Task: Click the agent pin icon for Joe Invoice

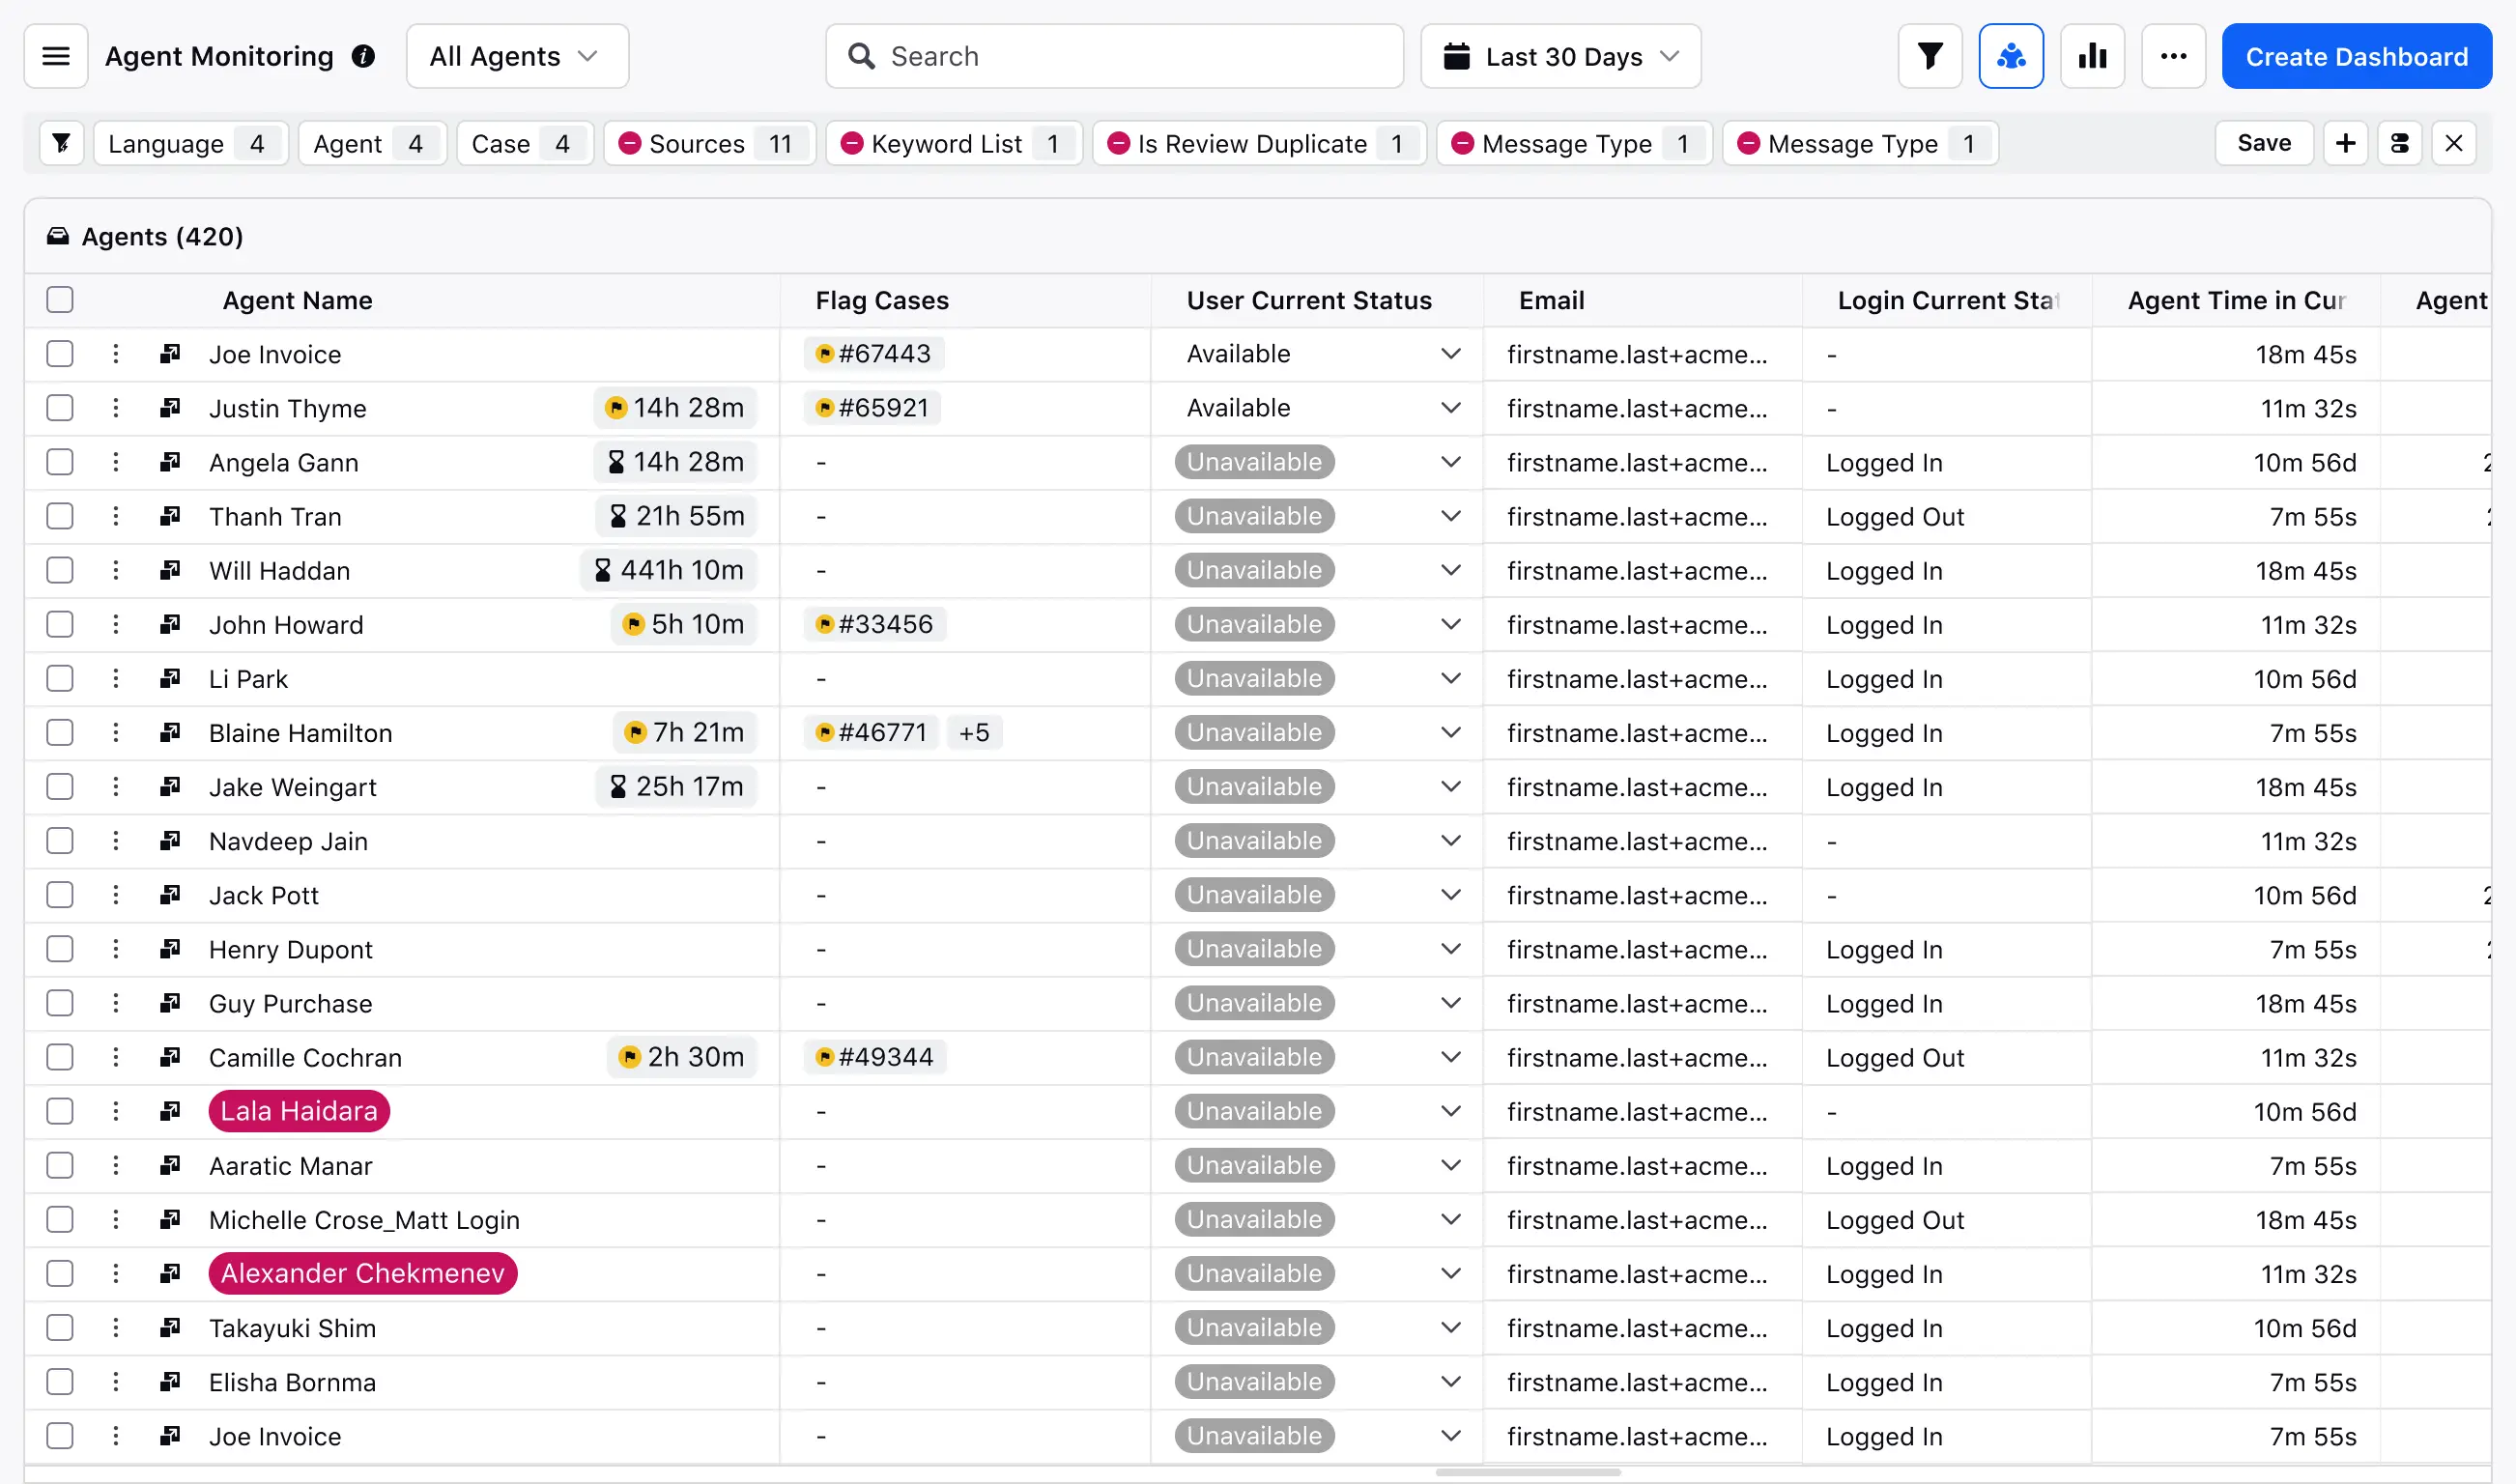Action: tap(170, 354)
